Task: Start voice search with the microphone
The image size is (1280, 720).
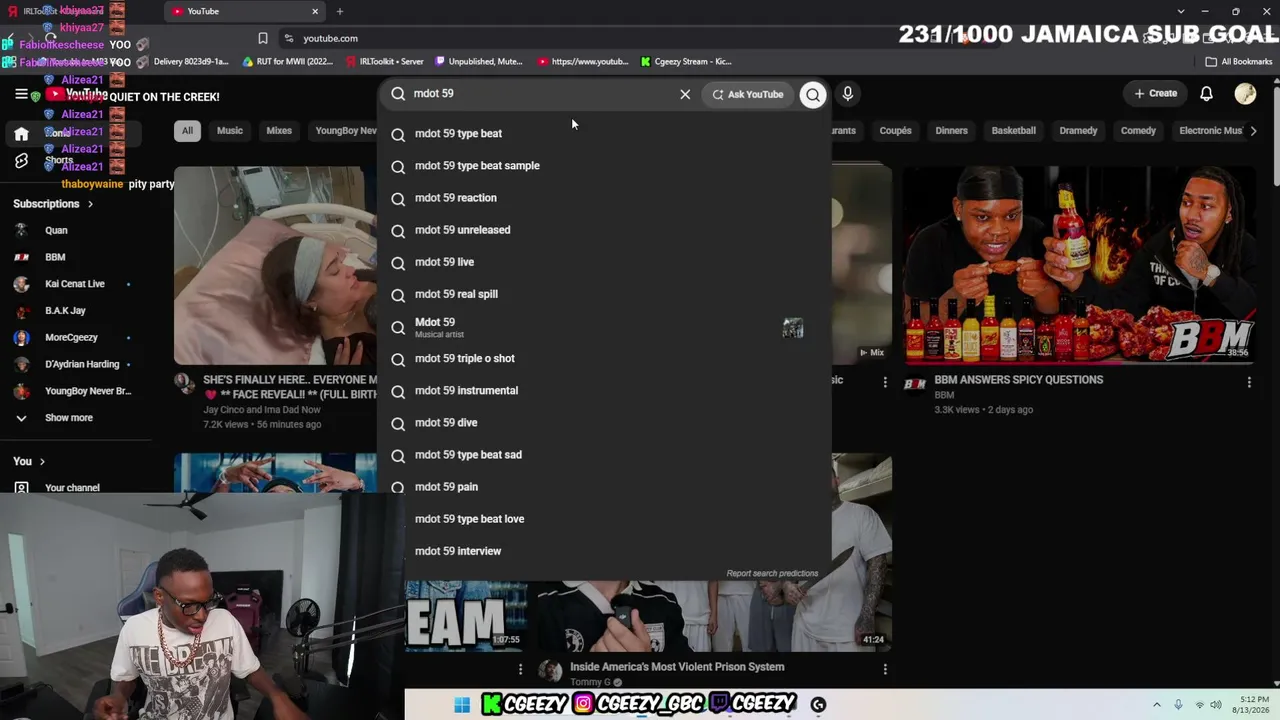Action: [847, 94]
